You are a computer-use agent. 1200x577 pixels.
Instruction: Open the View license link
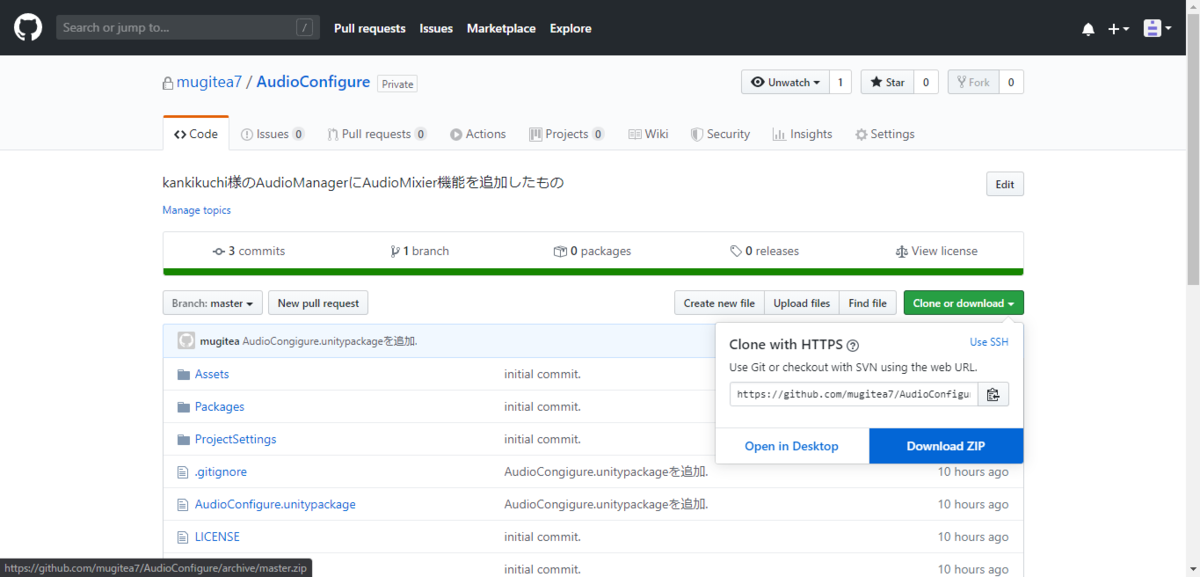click(x=937, y=251)
